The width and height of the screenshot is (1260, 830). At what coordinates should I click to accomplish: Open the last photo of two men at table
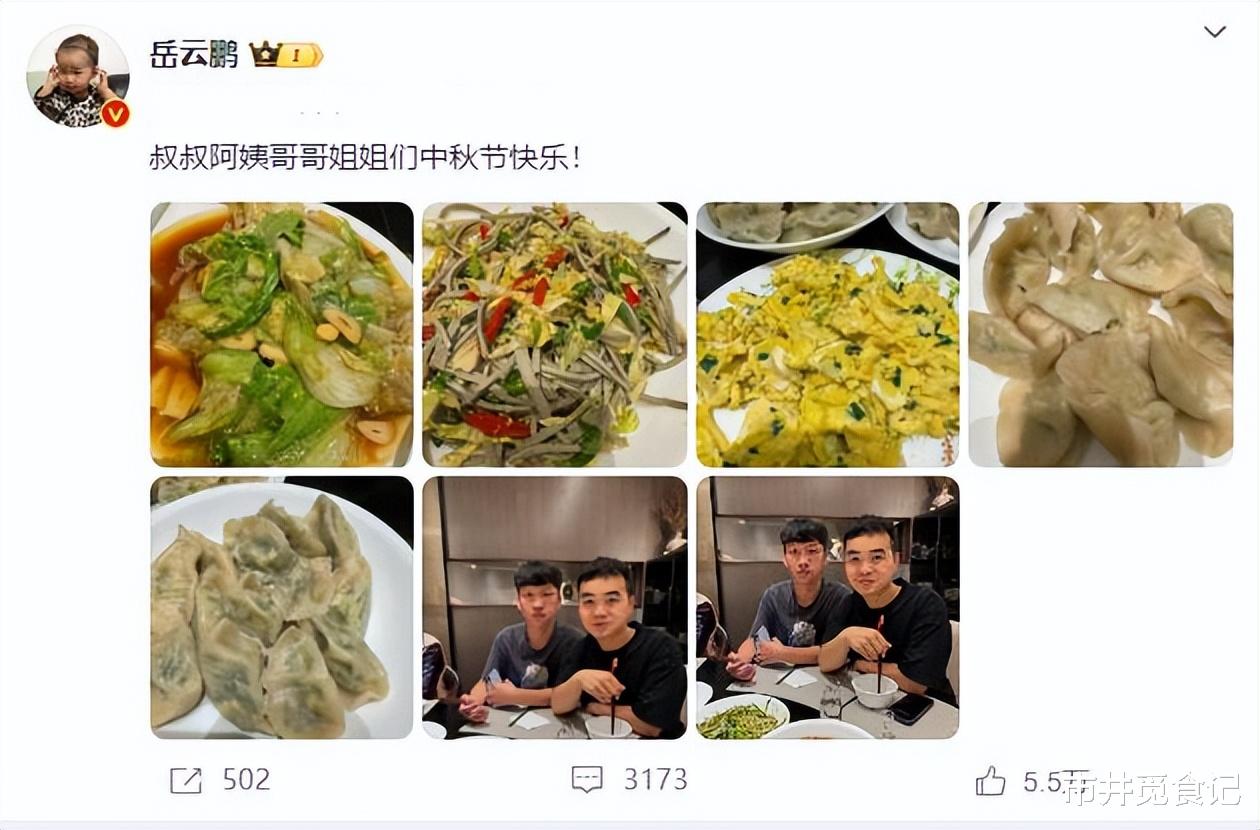click(828, 608)
